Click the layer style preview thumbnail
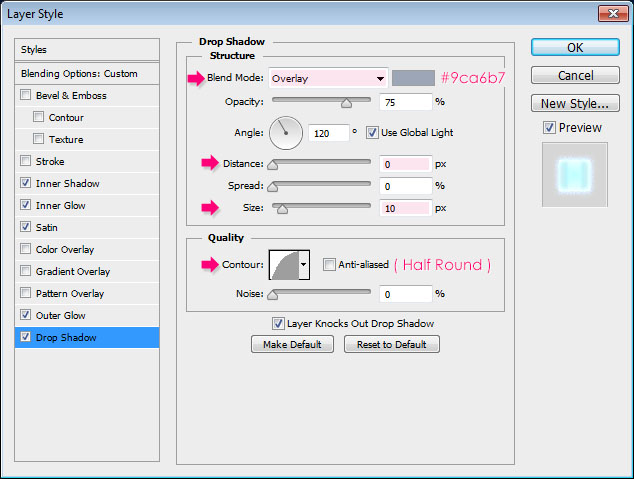 (574, 173)
